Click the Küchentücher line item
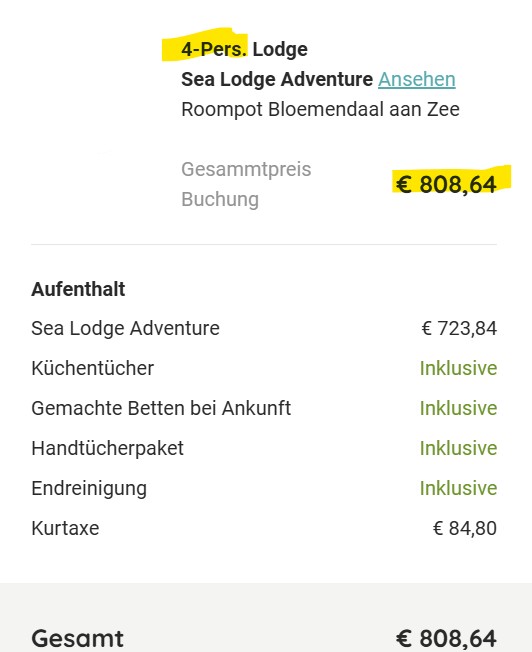 [x=92, y=368]
